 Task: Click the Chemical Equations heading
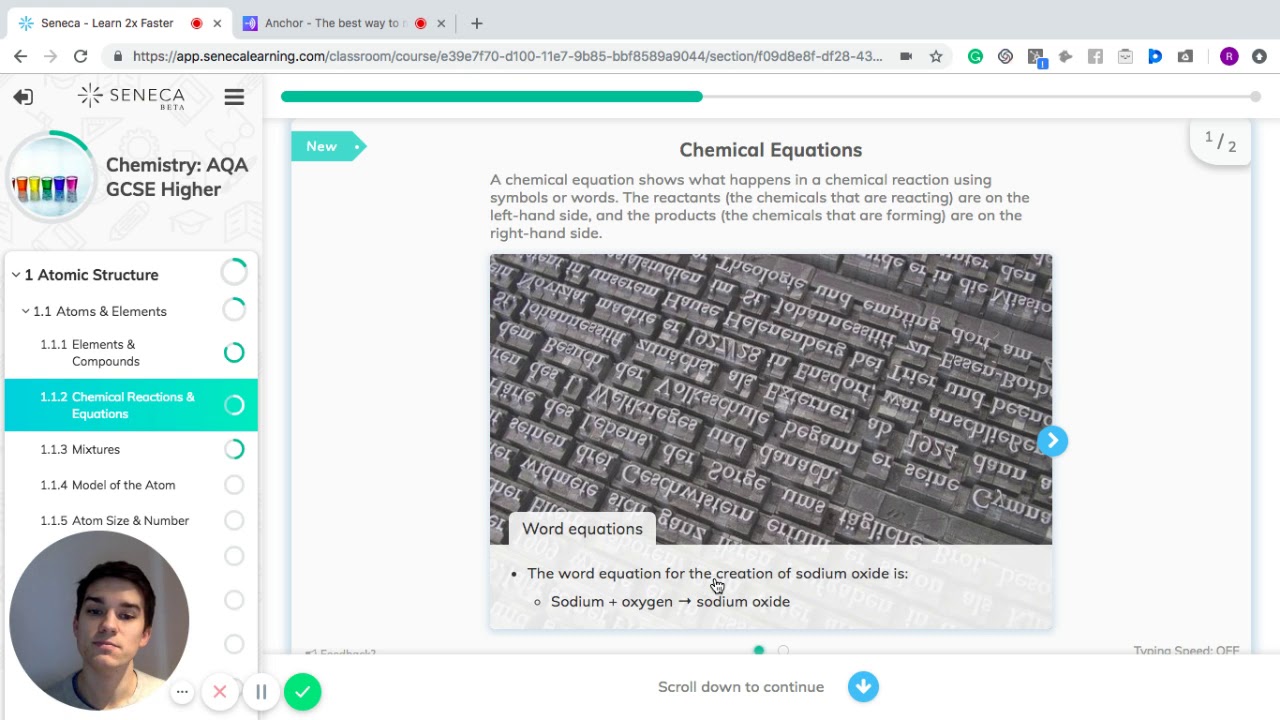pos(770,150)
